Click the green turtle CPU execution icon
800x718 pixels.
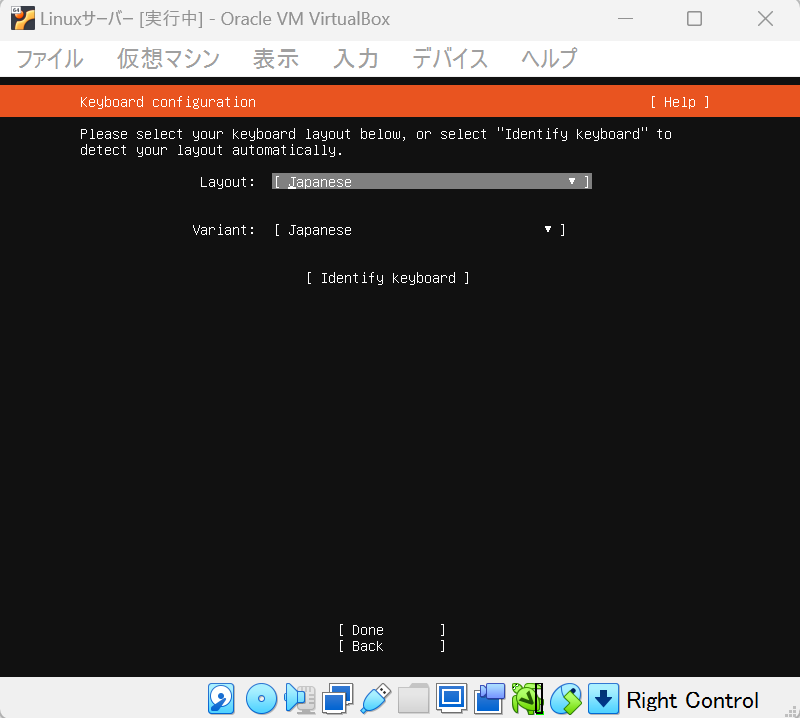(x=527, y=699)
